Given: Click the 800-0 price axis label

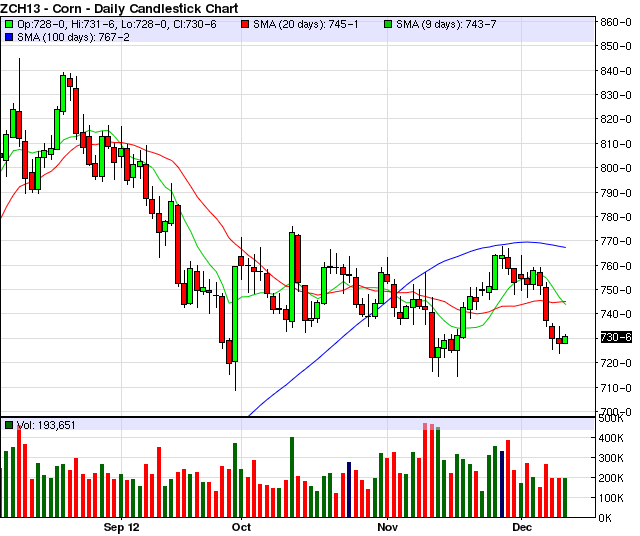Looking at the screenshot, I should (616, 168).
